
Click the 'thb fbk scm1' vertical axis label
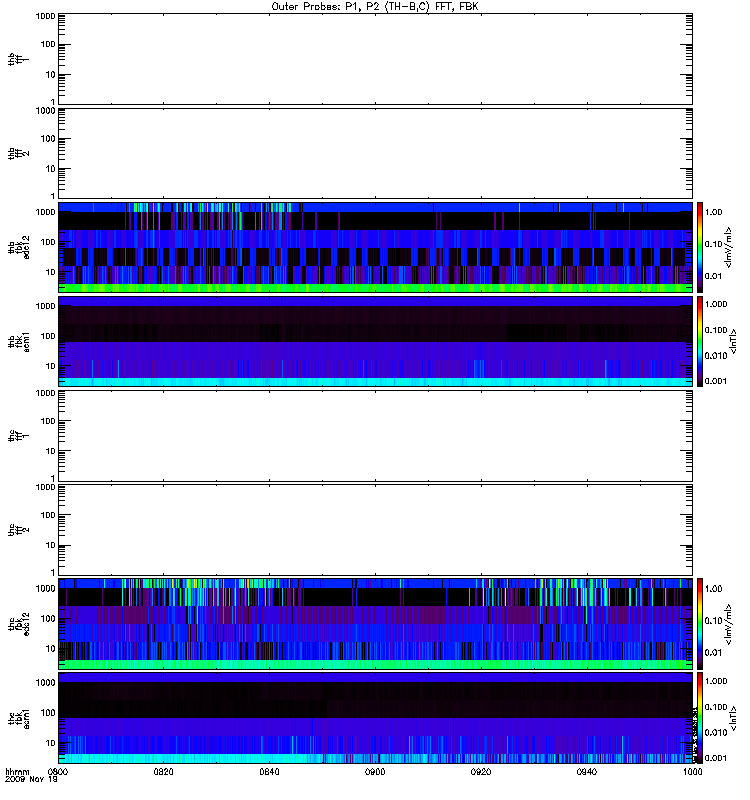[x=18, y=341]
